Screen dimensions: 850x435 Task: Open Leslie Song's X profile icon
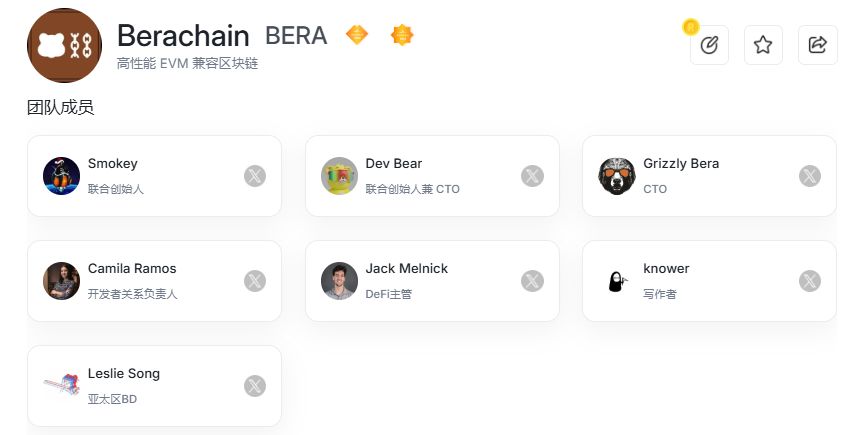coord(255,386)
